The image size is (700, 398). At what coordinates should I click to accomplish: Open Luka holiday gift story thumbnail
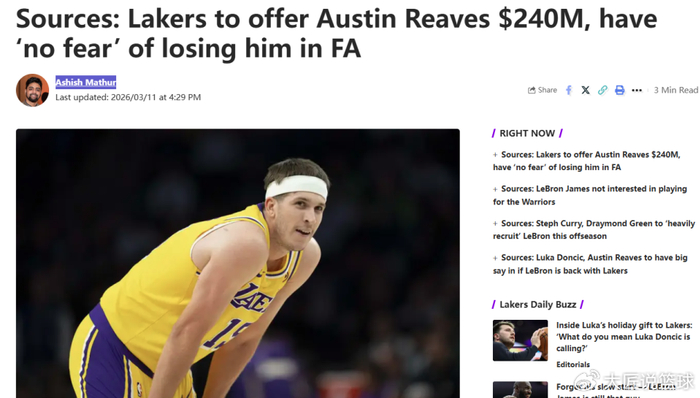tap(520, 340)
